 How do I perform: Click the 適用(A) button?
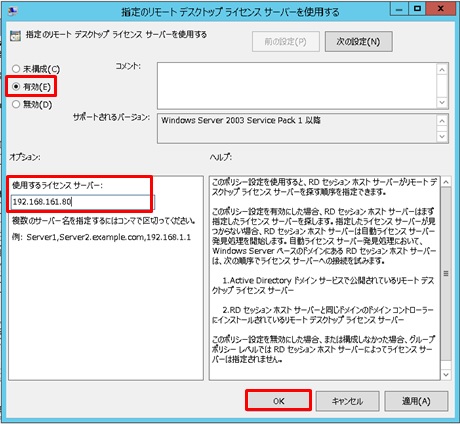pos(416,401)
